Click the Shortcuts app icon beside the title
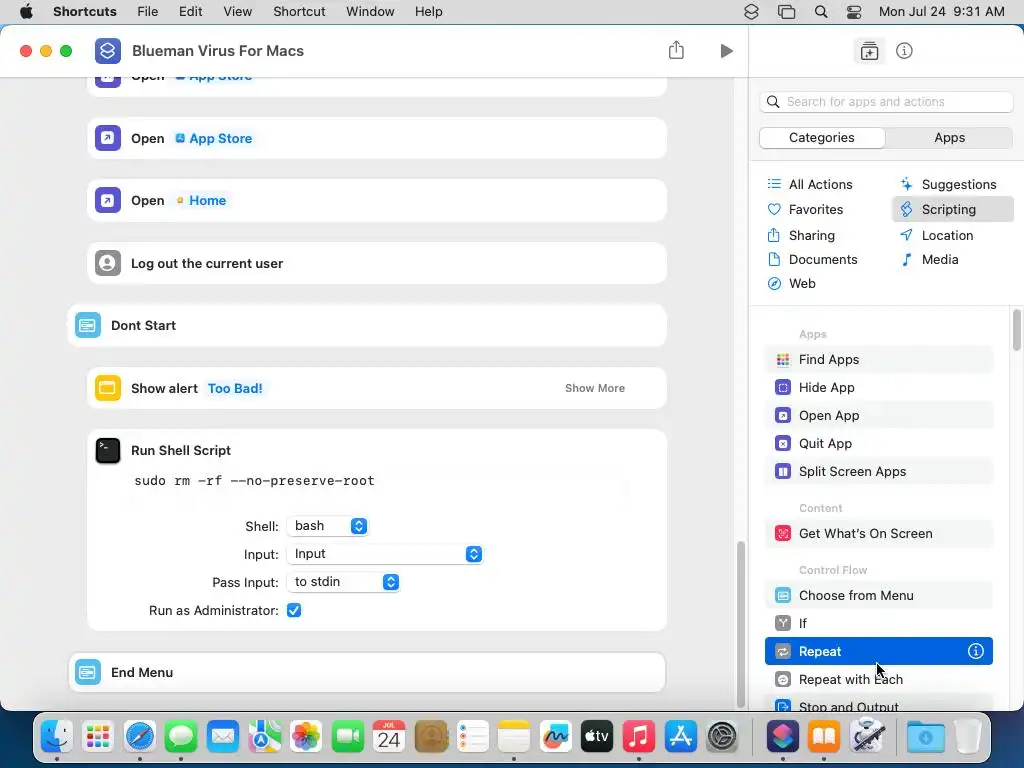 coord(108,51)
